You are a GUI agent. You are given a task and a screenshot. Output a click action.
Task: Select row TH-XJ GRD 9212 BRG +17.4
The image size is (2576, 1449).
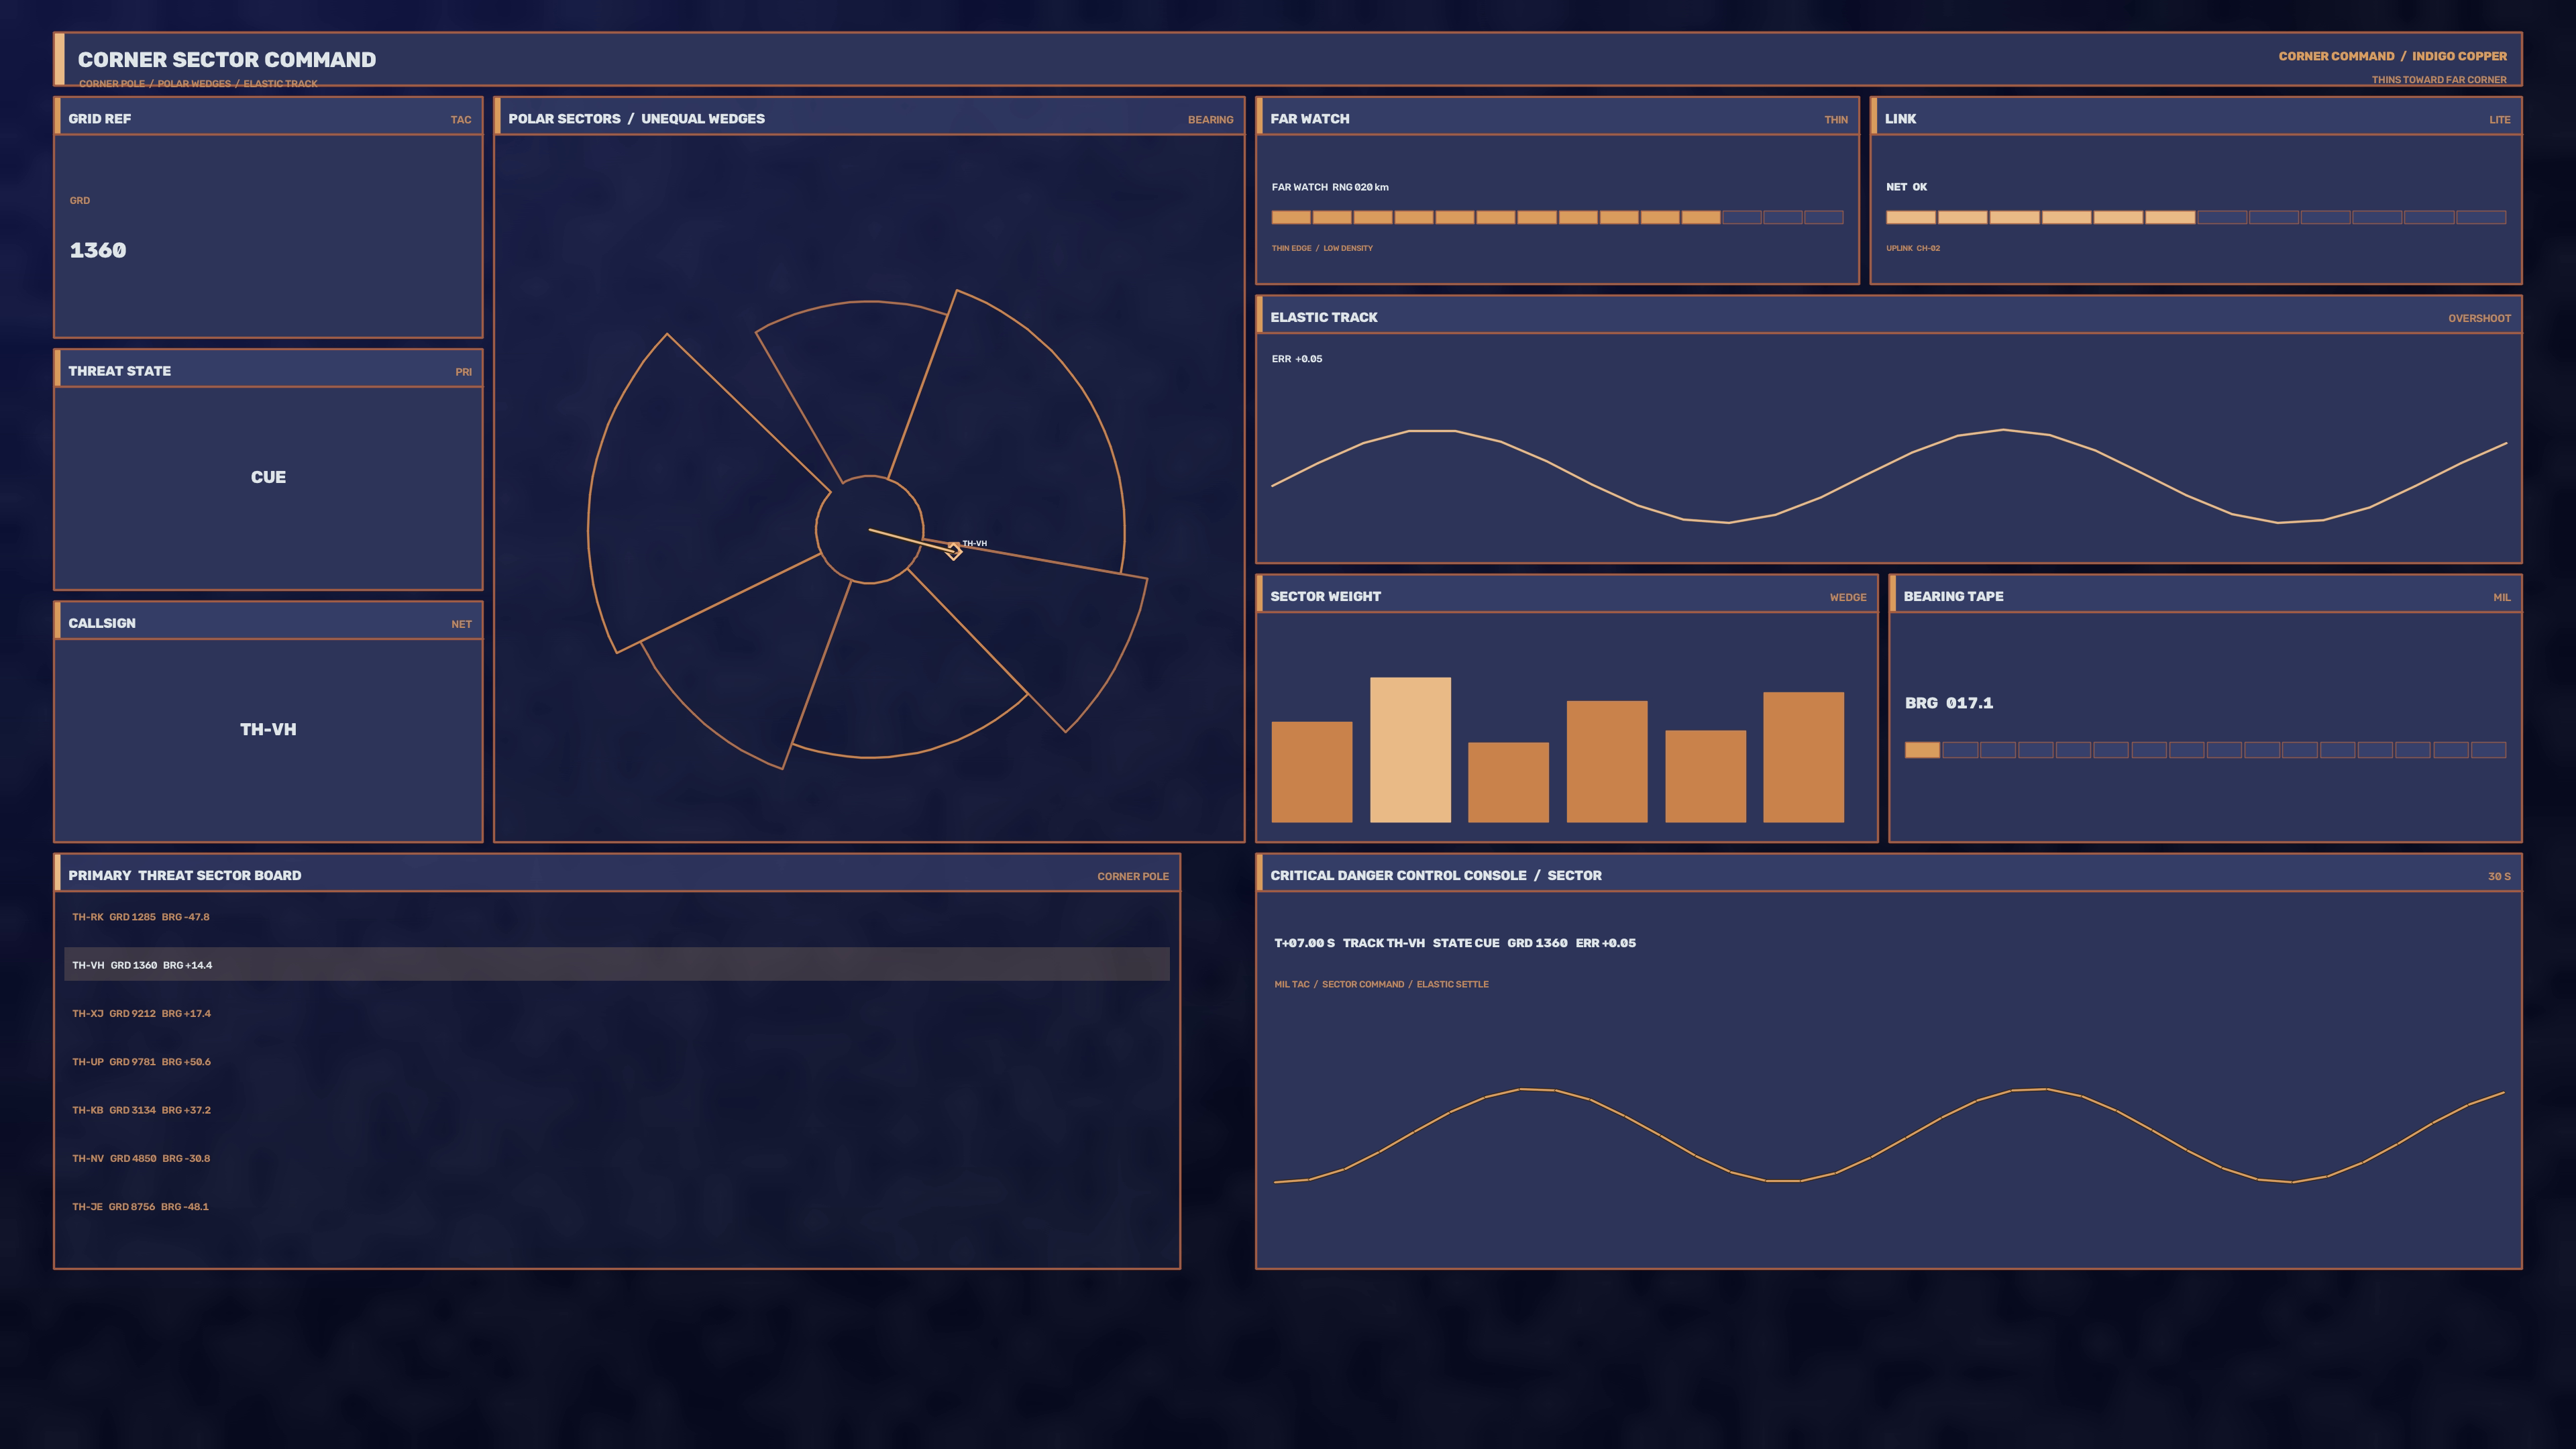coord(617,1013)
